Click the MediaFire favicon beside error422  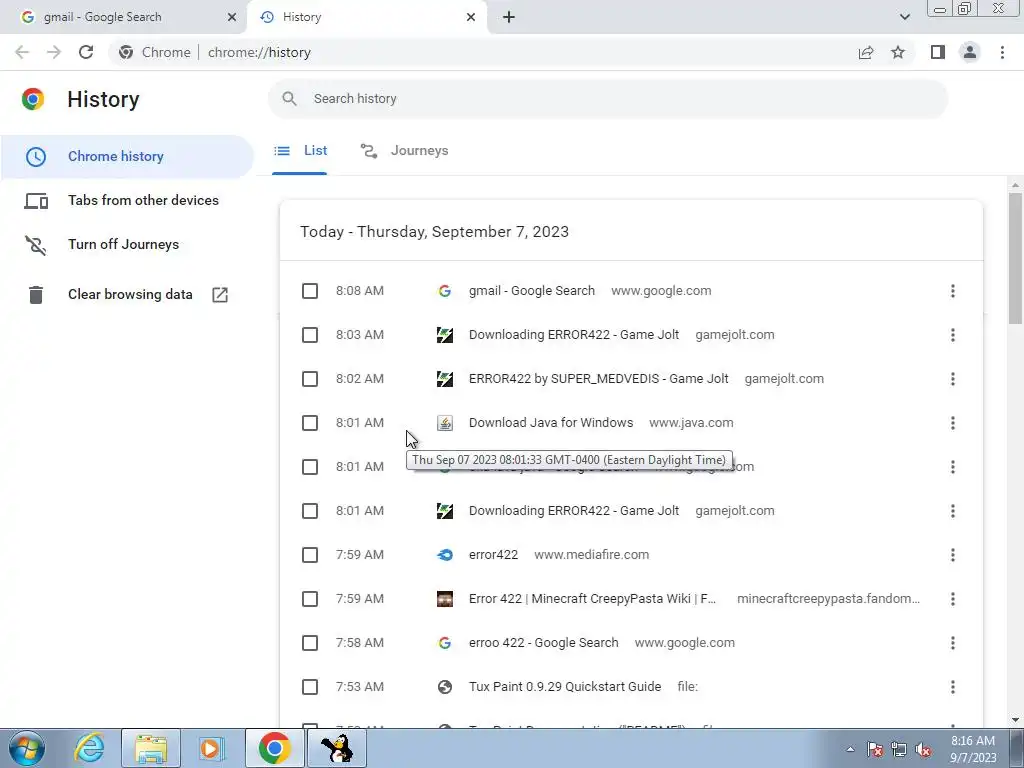pyautogui.click(x=445, y=555)
